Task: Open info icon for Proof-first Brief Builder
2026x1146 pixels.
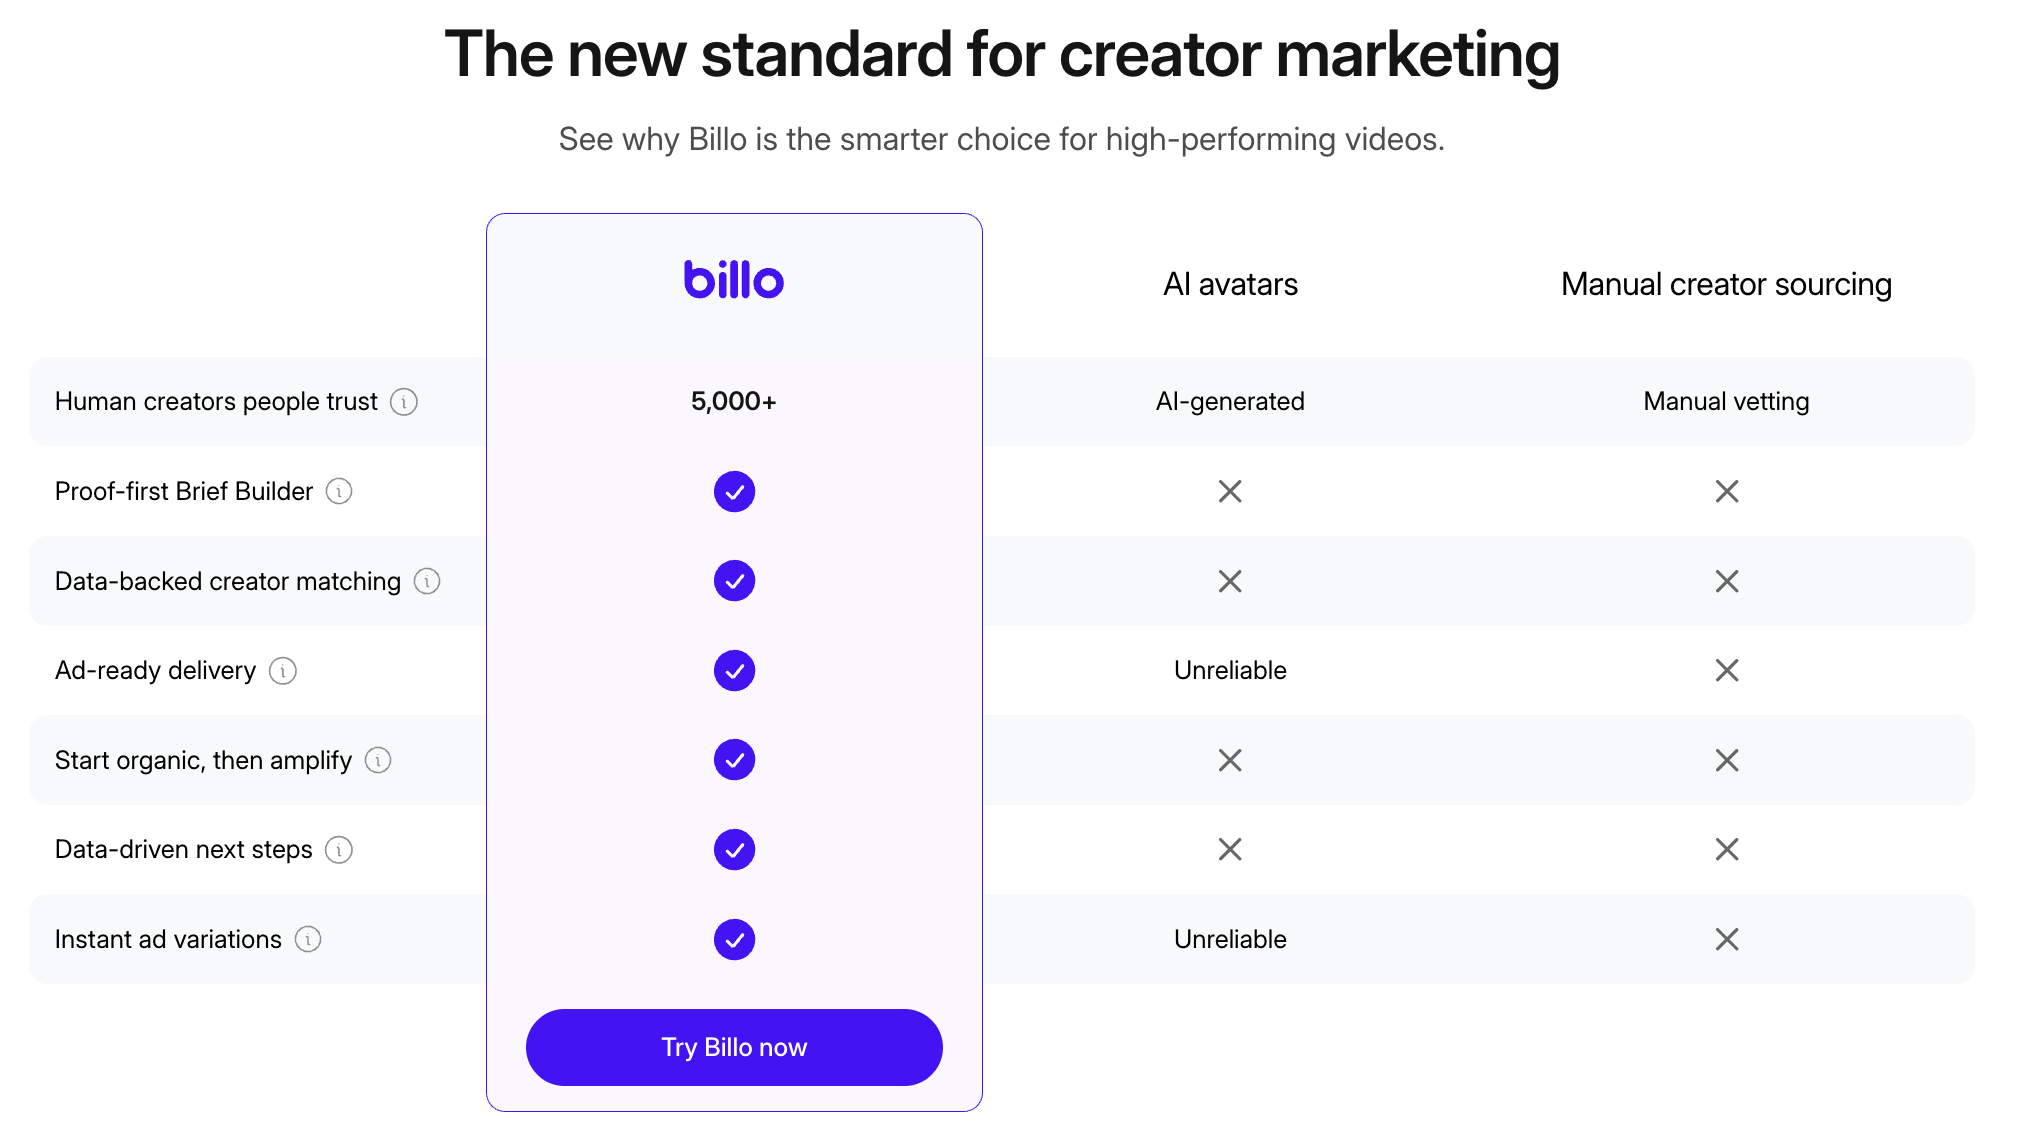Action: click(340, 492)
